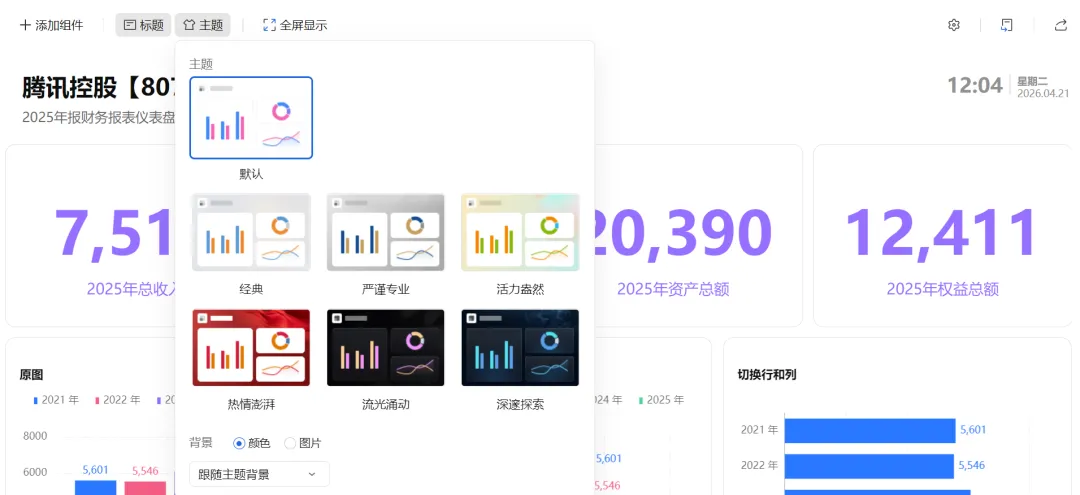Click the 2025年权益总额 label
This screenshot has height=495, width=1080.
(x=942, y=289)
